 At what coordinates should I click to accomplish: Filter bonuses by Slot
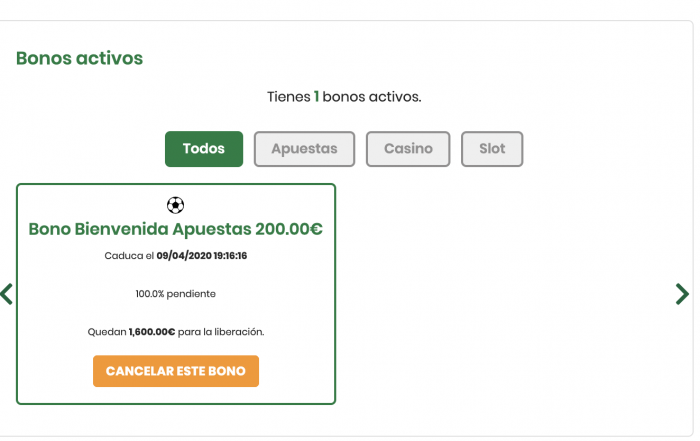click(x=492, y=149)
